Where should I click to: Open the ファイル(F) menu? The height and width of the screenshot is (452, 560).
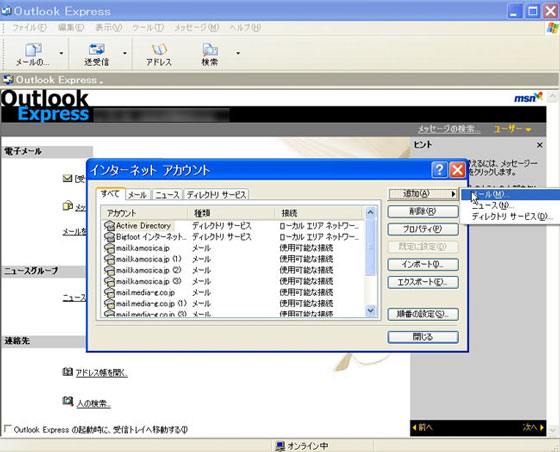[29, 27]
